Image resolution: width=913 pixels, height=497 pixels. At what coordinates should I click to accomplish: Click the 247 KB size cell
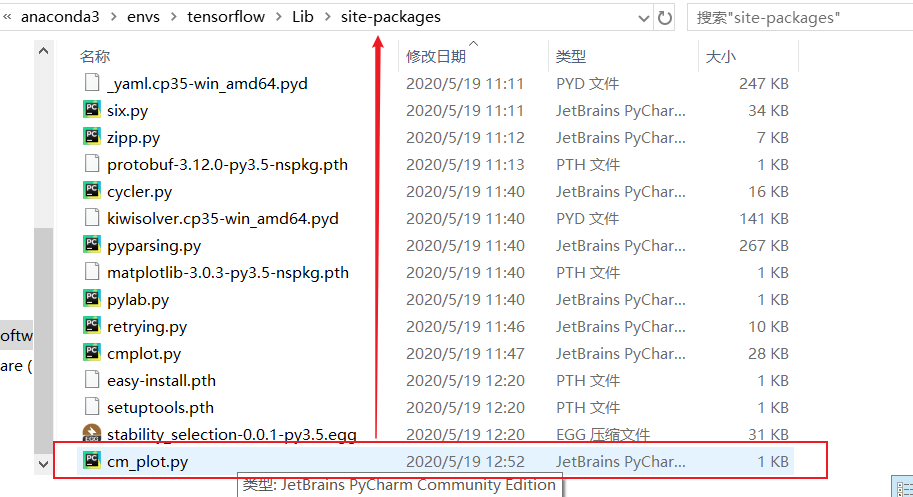tap(763, 84)
